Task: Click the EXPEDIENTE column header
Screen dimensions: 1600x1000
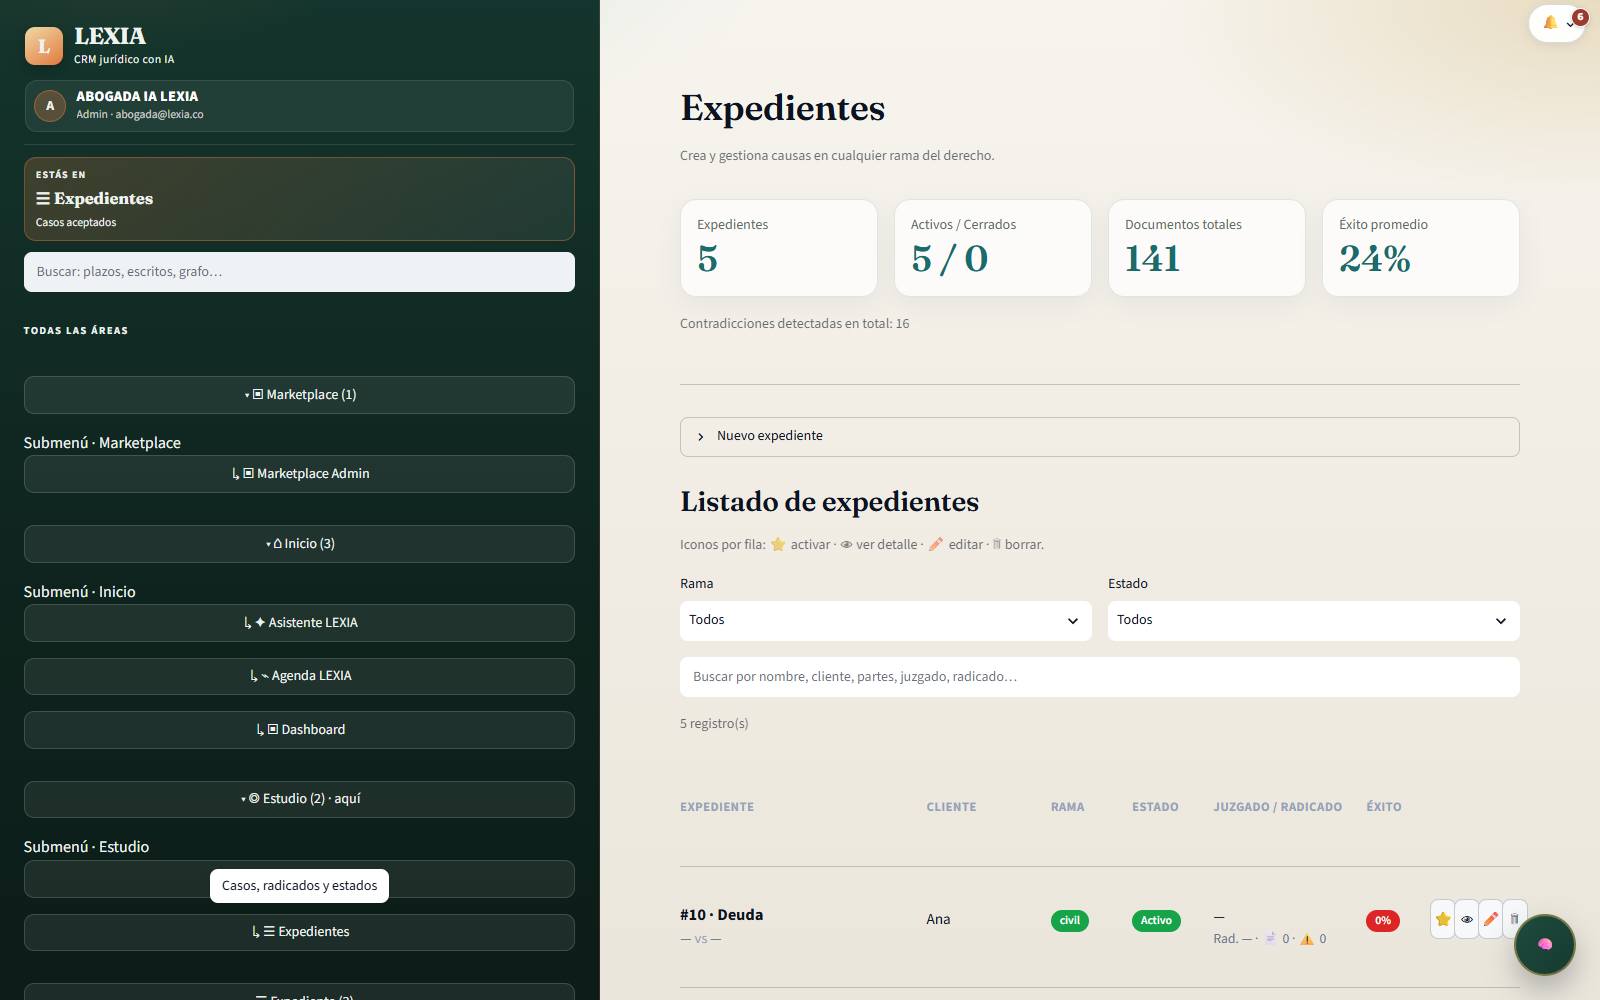Action: [x=717, y=807]
